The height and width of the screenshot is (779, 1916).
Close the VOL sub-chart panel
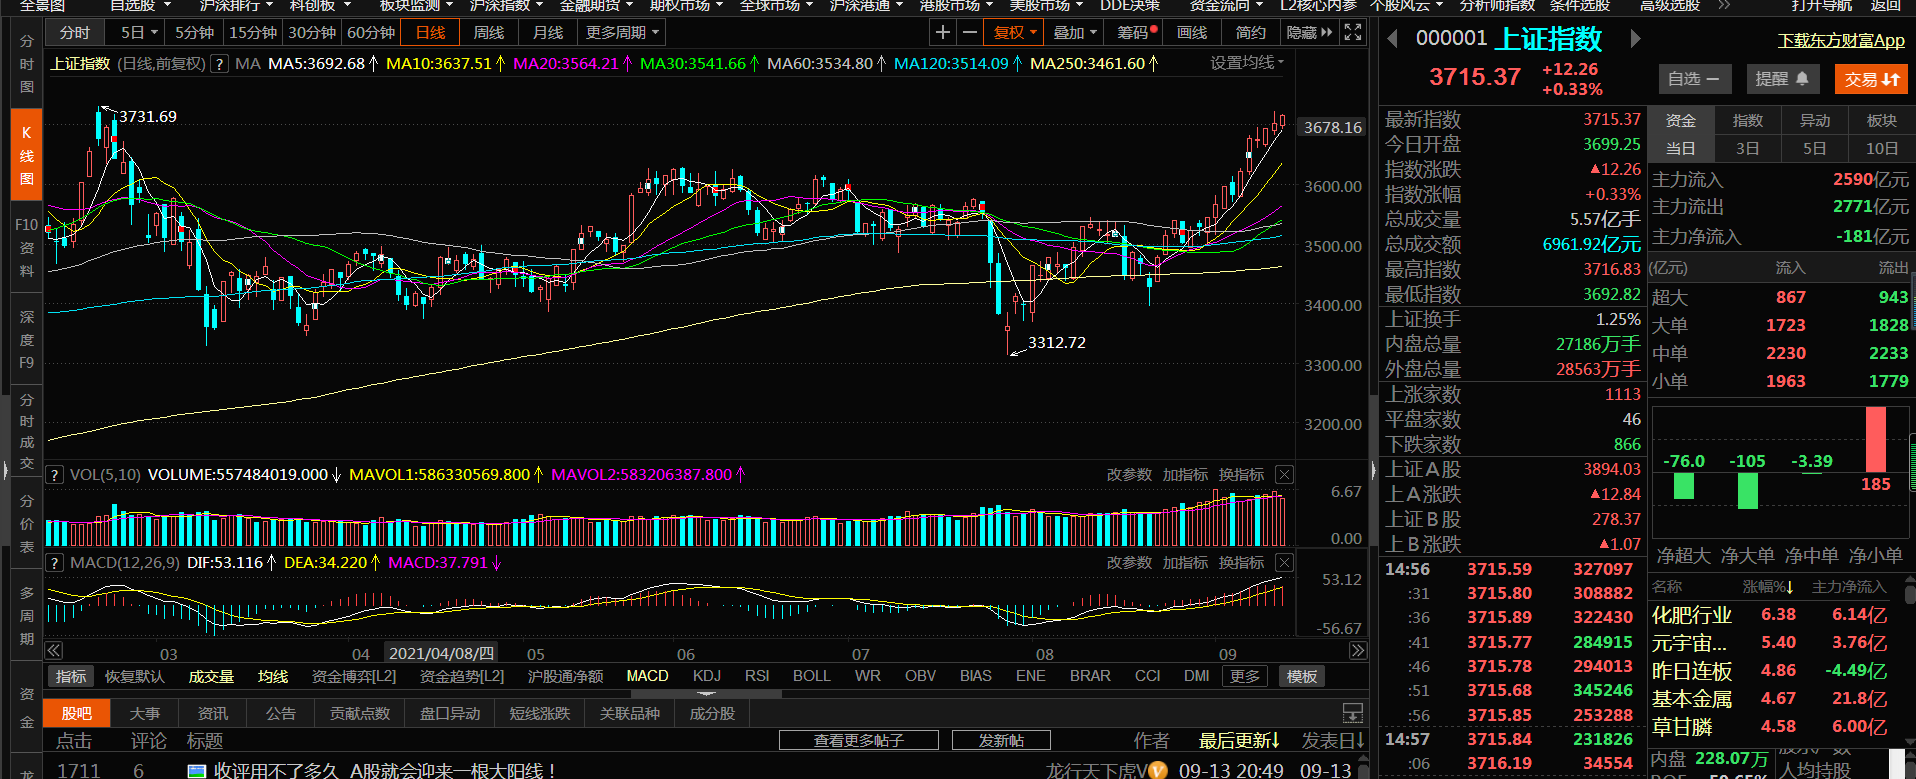coord(1285,475)
